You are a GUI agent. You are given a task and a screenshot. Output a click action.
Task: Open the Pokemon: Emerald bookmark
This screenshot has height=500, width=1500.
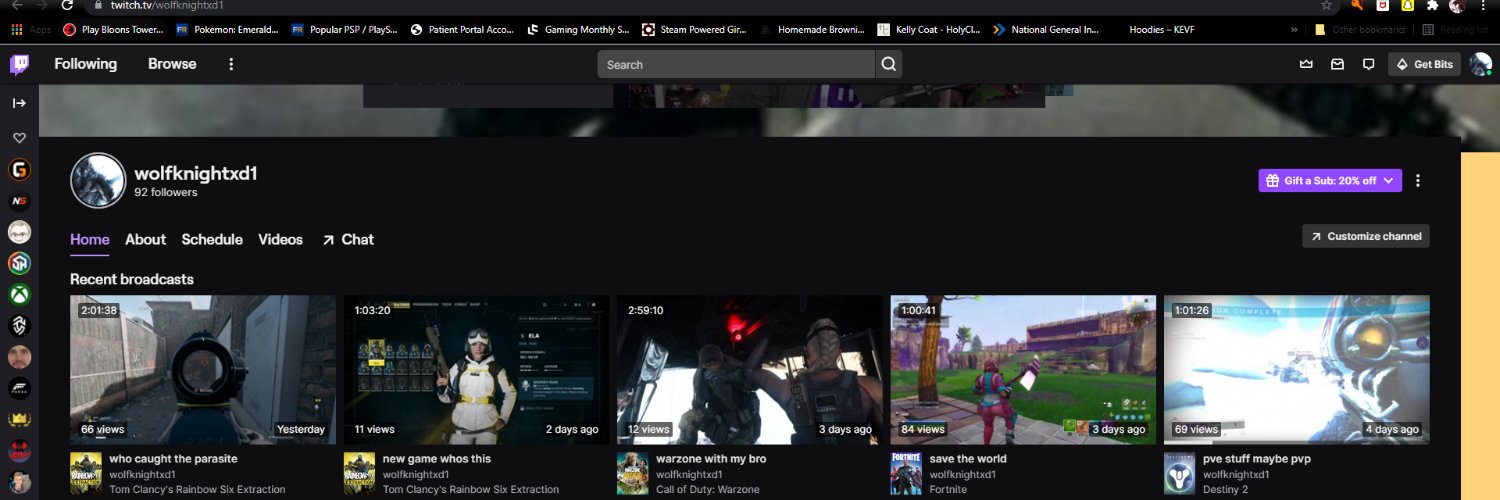[x=226, y=30]
